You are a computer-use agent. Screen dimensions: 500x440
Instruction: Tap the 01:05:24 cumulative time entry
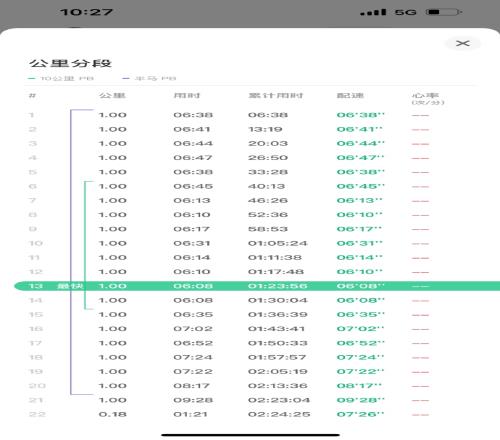click(277, 243)
